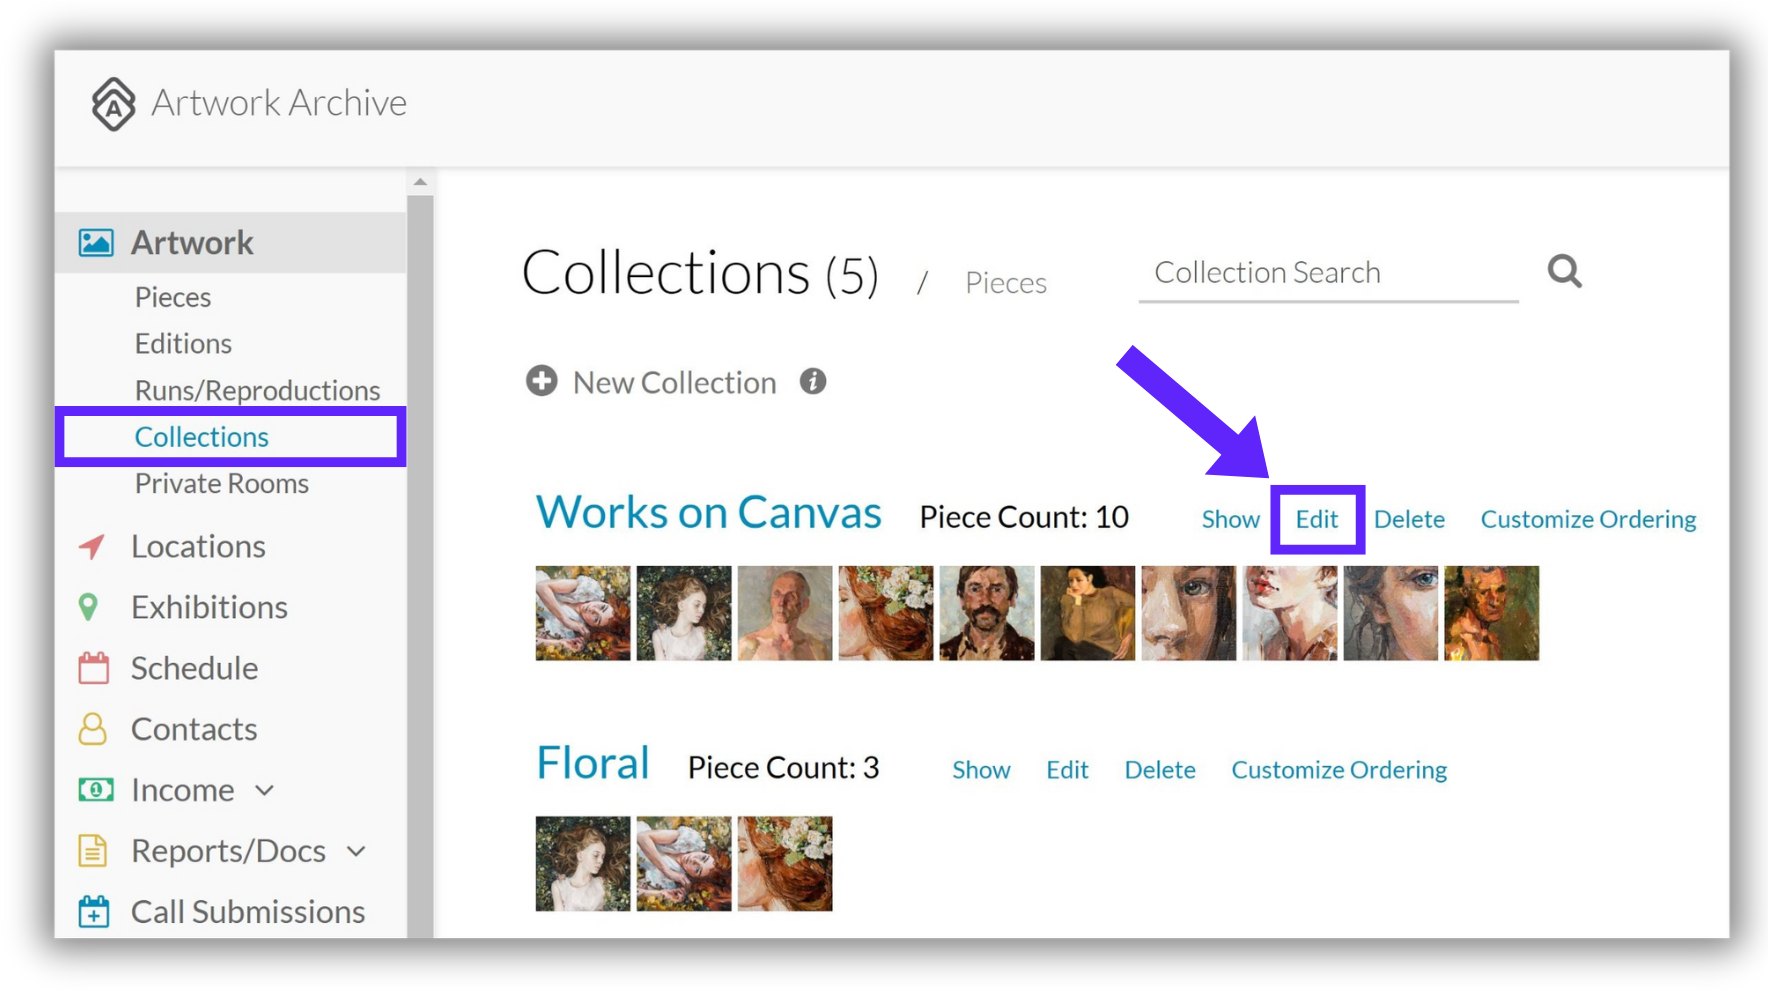Click the Call Submissions calendar-plus icon
The image size is (1768, 991).
(94, 911)
